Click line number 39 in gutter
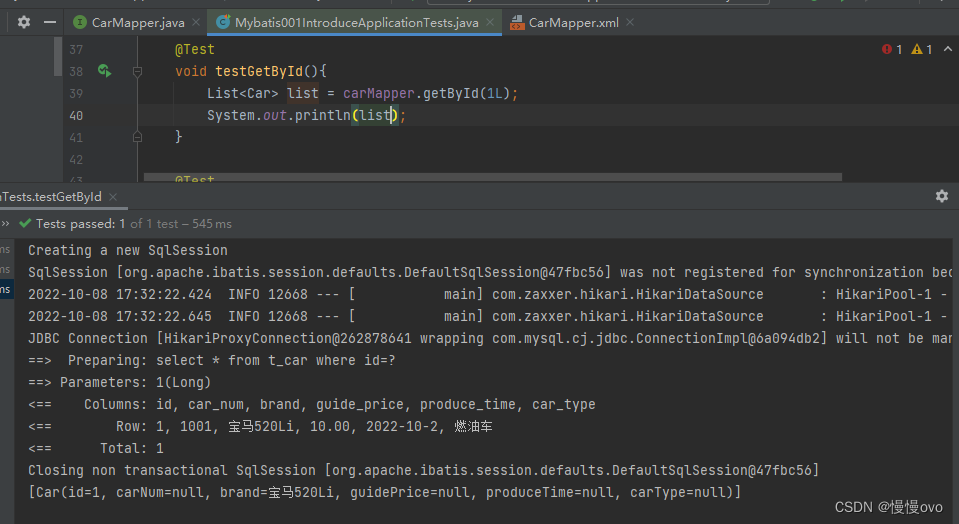 click(x=76, y=94)
